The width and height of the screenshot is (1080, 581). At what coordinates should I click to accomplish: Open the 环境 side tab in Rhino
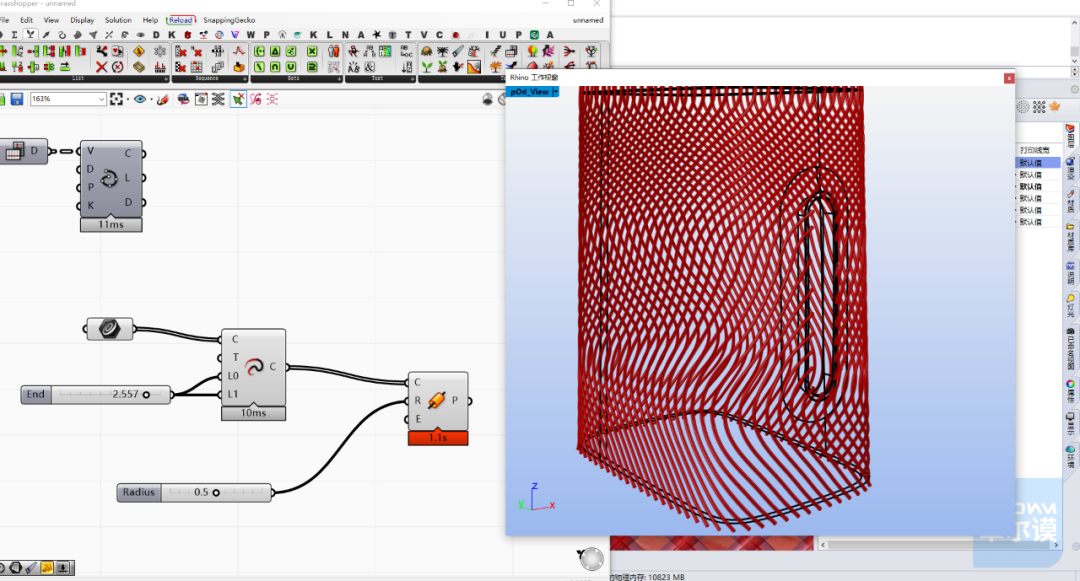tap(1070, 457)
